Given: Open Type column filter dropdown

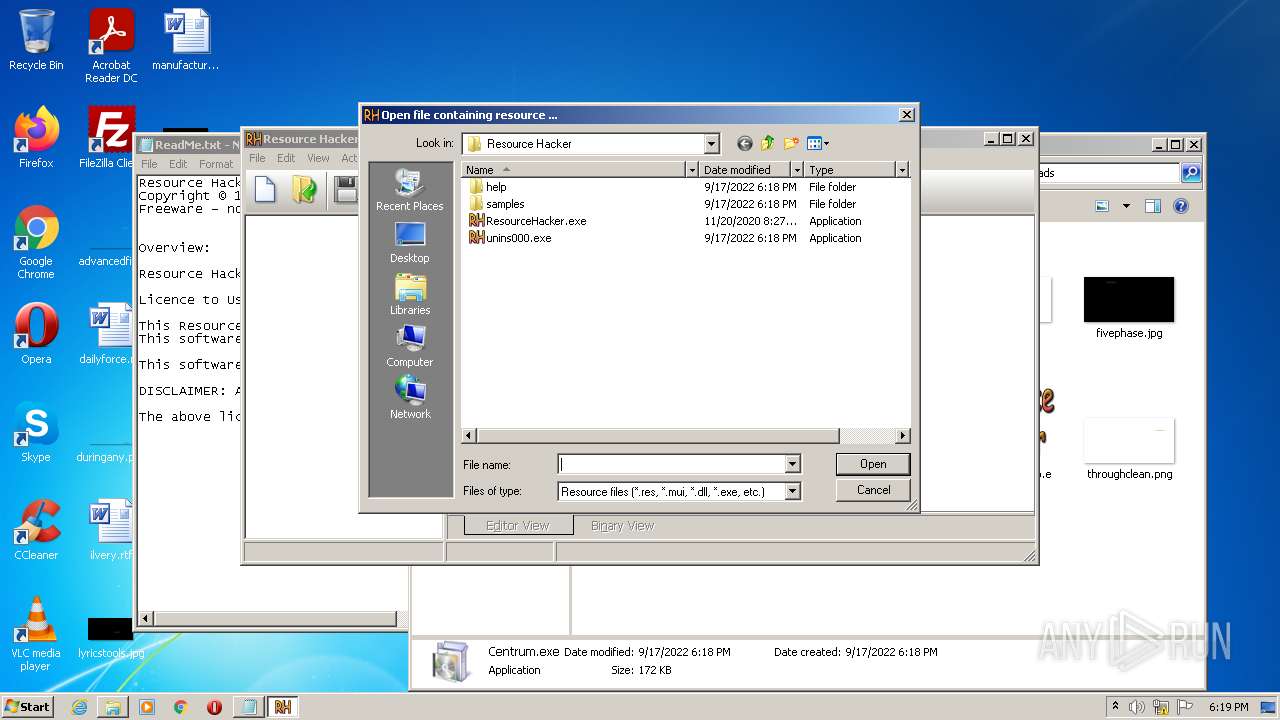Looking at the screenshot, I should point(902,170).
